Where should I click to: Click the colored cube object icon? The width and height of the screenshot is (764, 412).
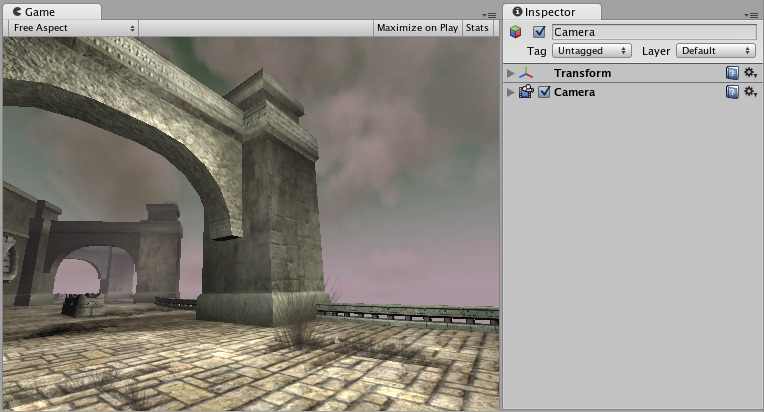[515, 32]
